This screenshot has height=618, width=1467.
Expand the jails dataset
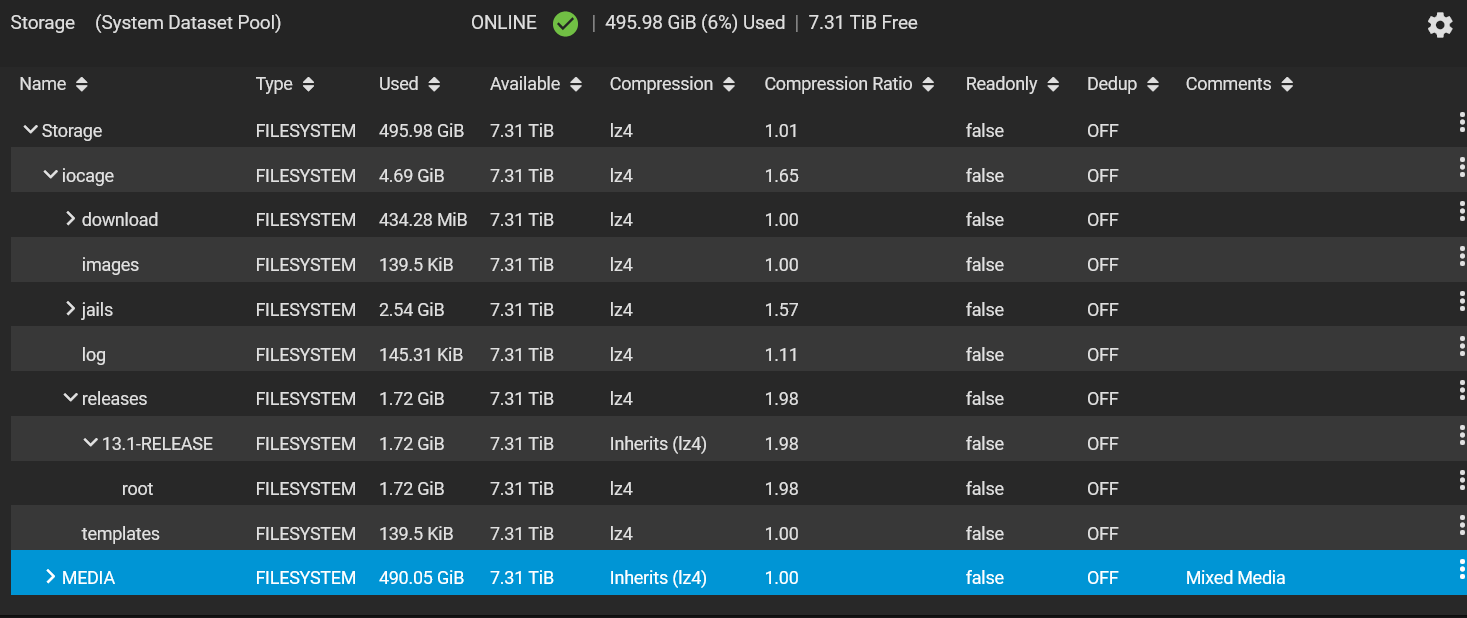point(70,309)
